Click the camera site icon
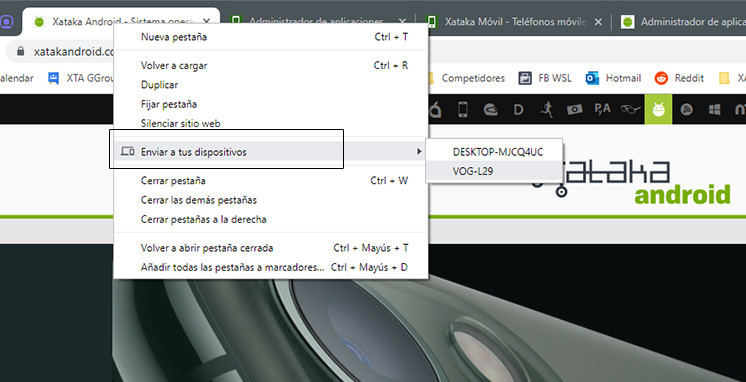 click(575, 109)
